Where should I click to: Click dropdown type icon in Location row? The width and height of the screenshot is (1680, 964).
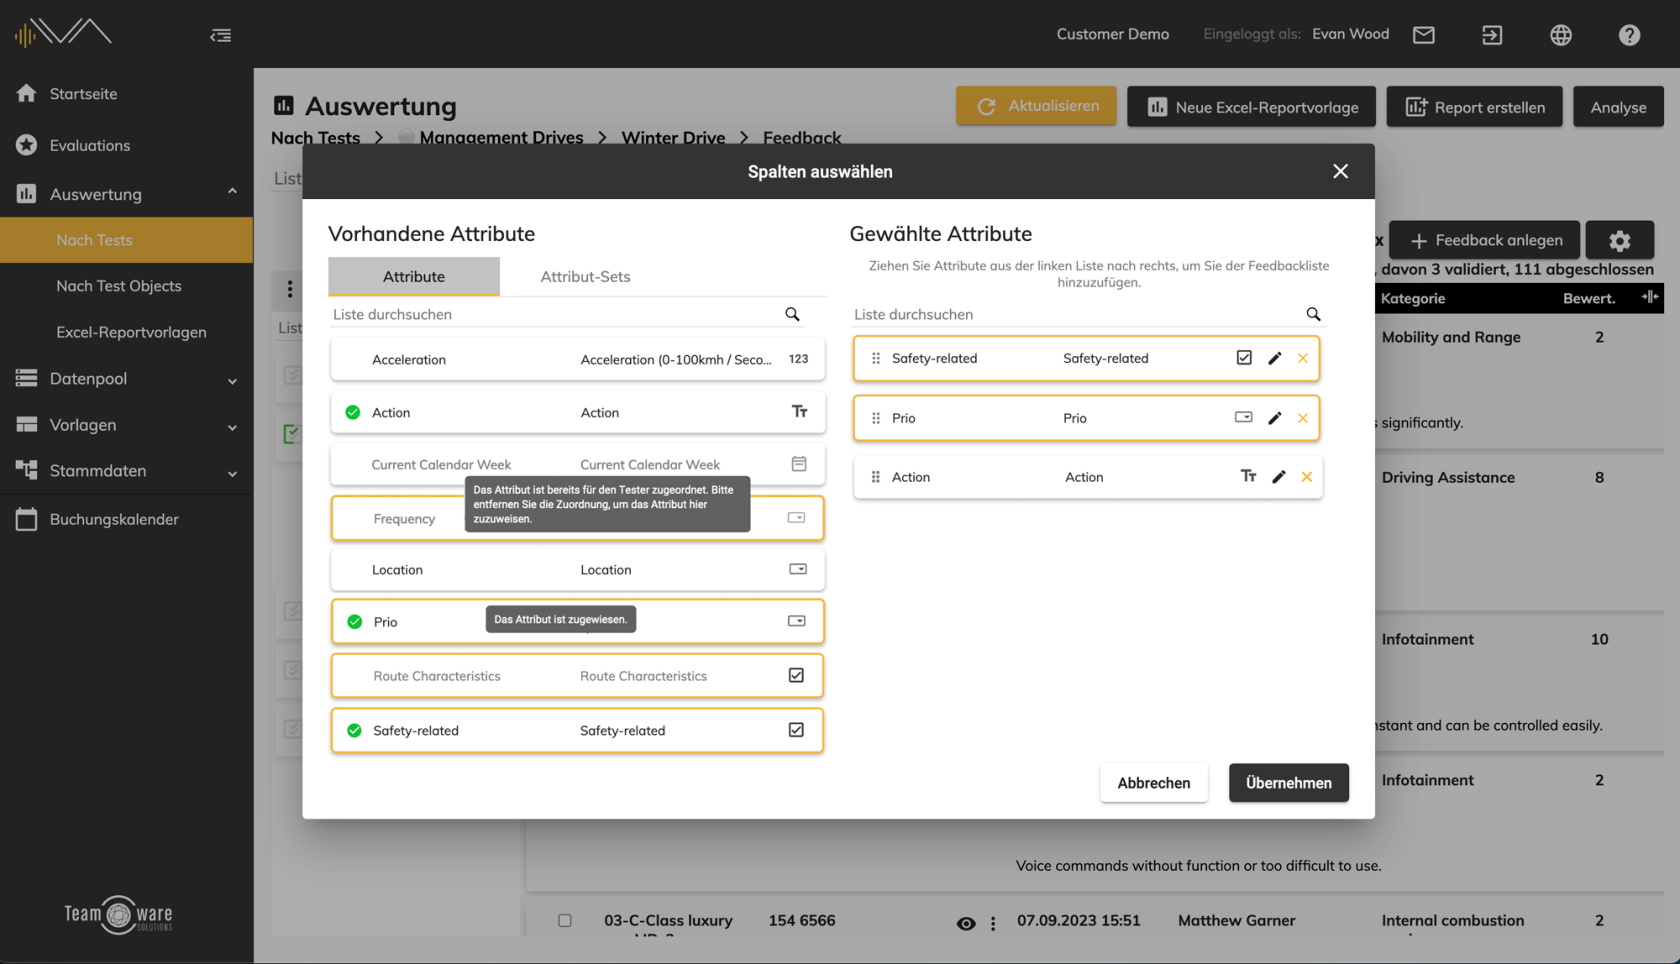coord(798,569)
